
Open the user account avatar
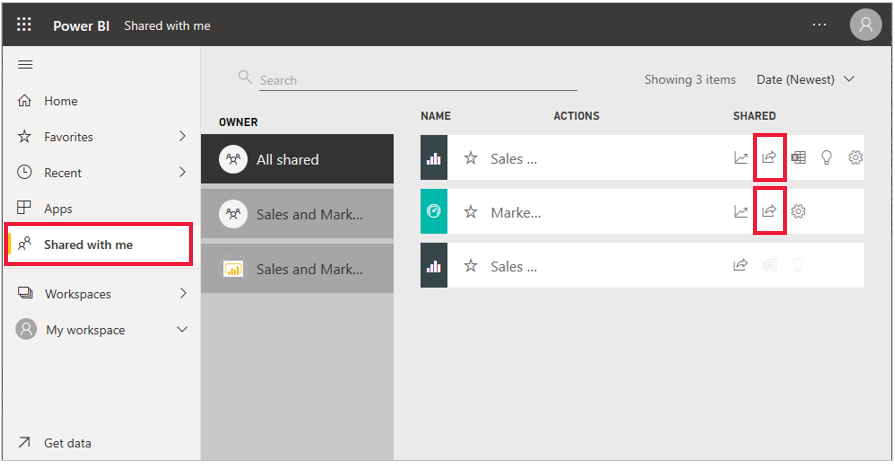pyautogui.click(x=865, y=25)
